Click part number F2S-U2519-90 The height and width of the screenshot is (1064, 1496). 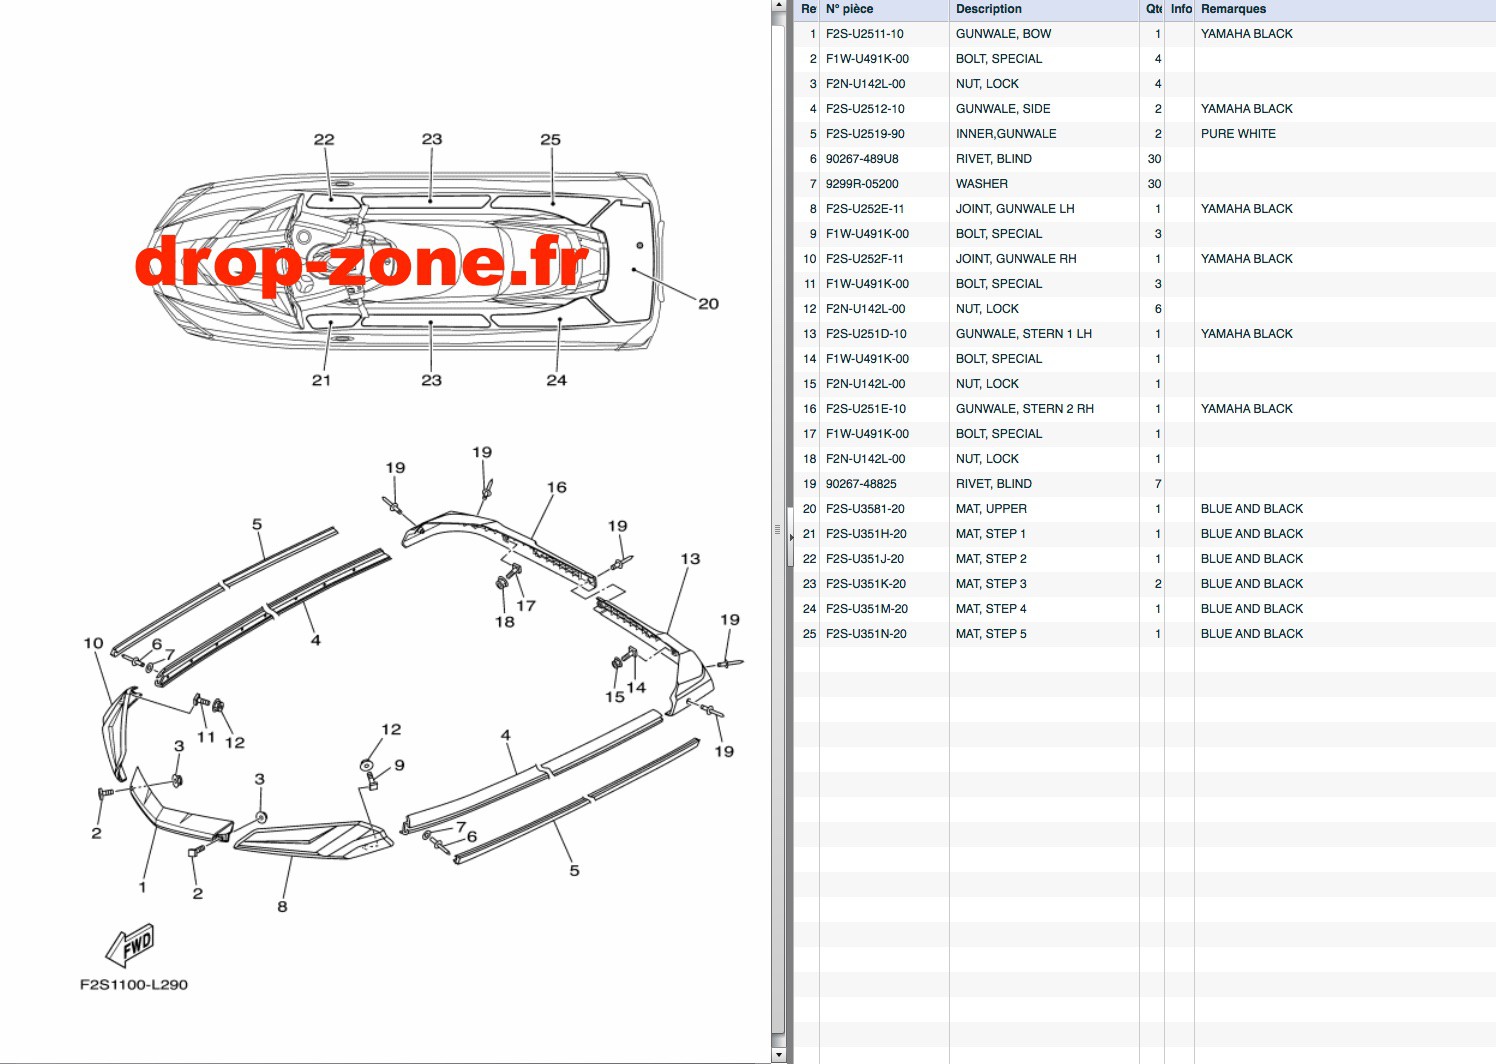pyautogui.click(x=865, y=134)
